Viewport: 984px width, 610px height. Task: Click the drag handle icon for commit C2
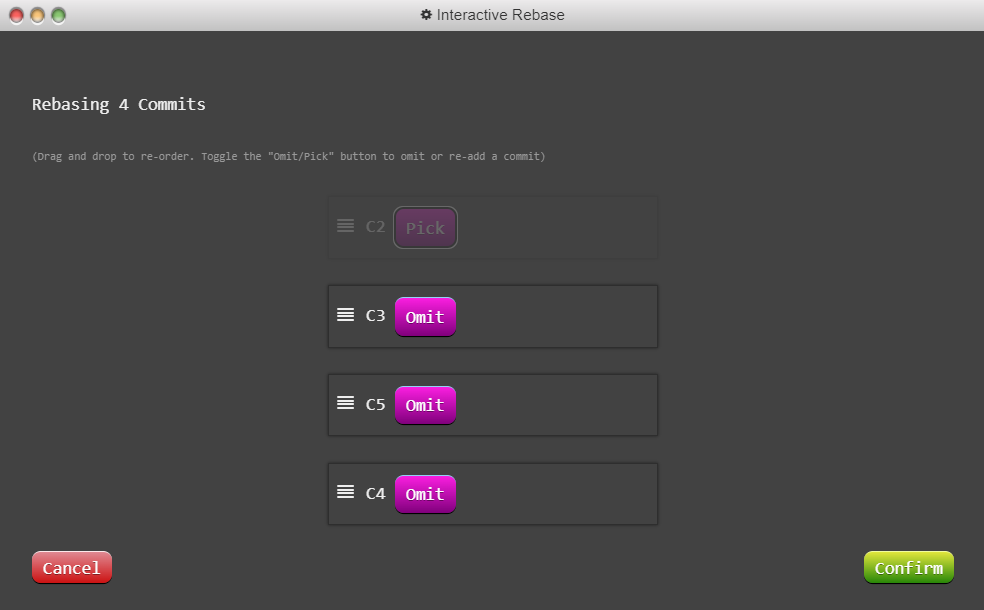345,225
